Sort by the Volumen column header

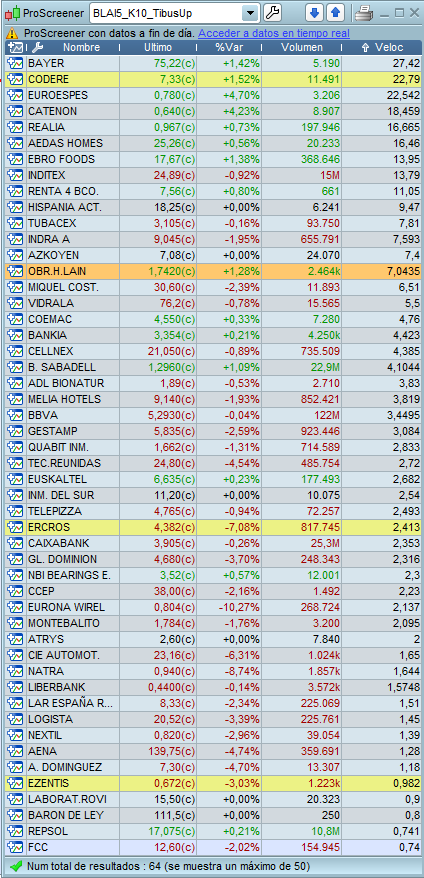click(x=302, y=48)
